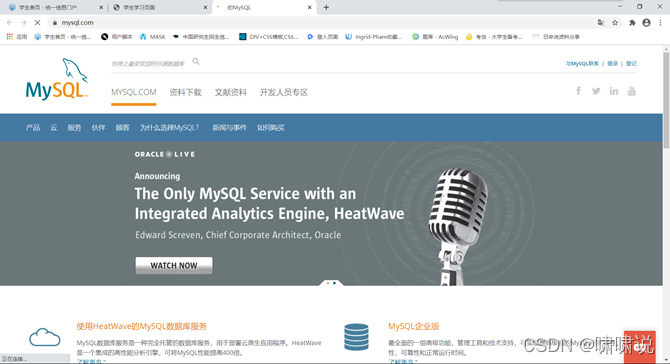Click the 登录 link
The height and width of the screenshot is (364, 670).
pyautogui.click(x=612, y=63)
